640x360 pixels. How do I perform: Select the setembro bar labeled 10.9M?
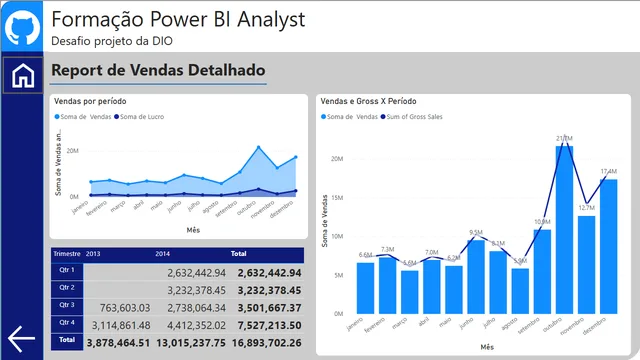pyautogui.click(x=542, y=272)
